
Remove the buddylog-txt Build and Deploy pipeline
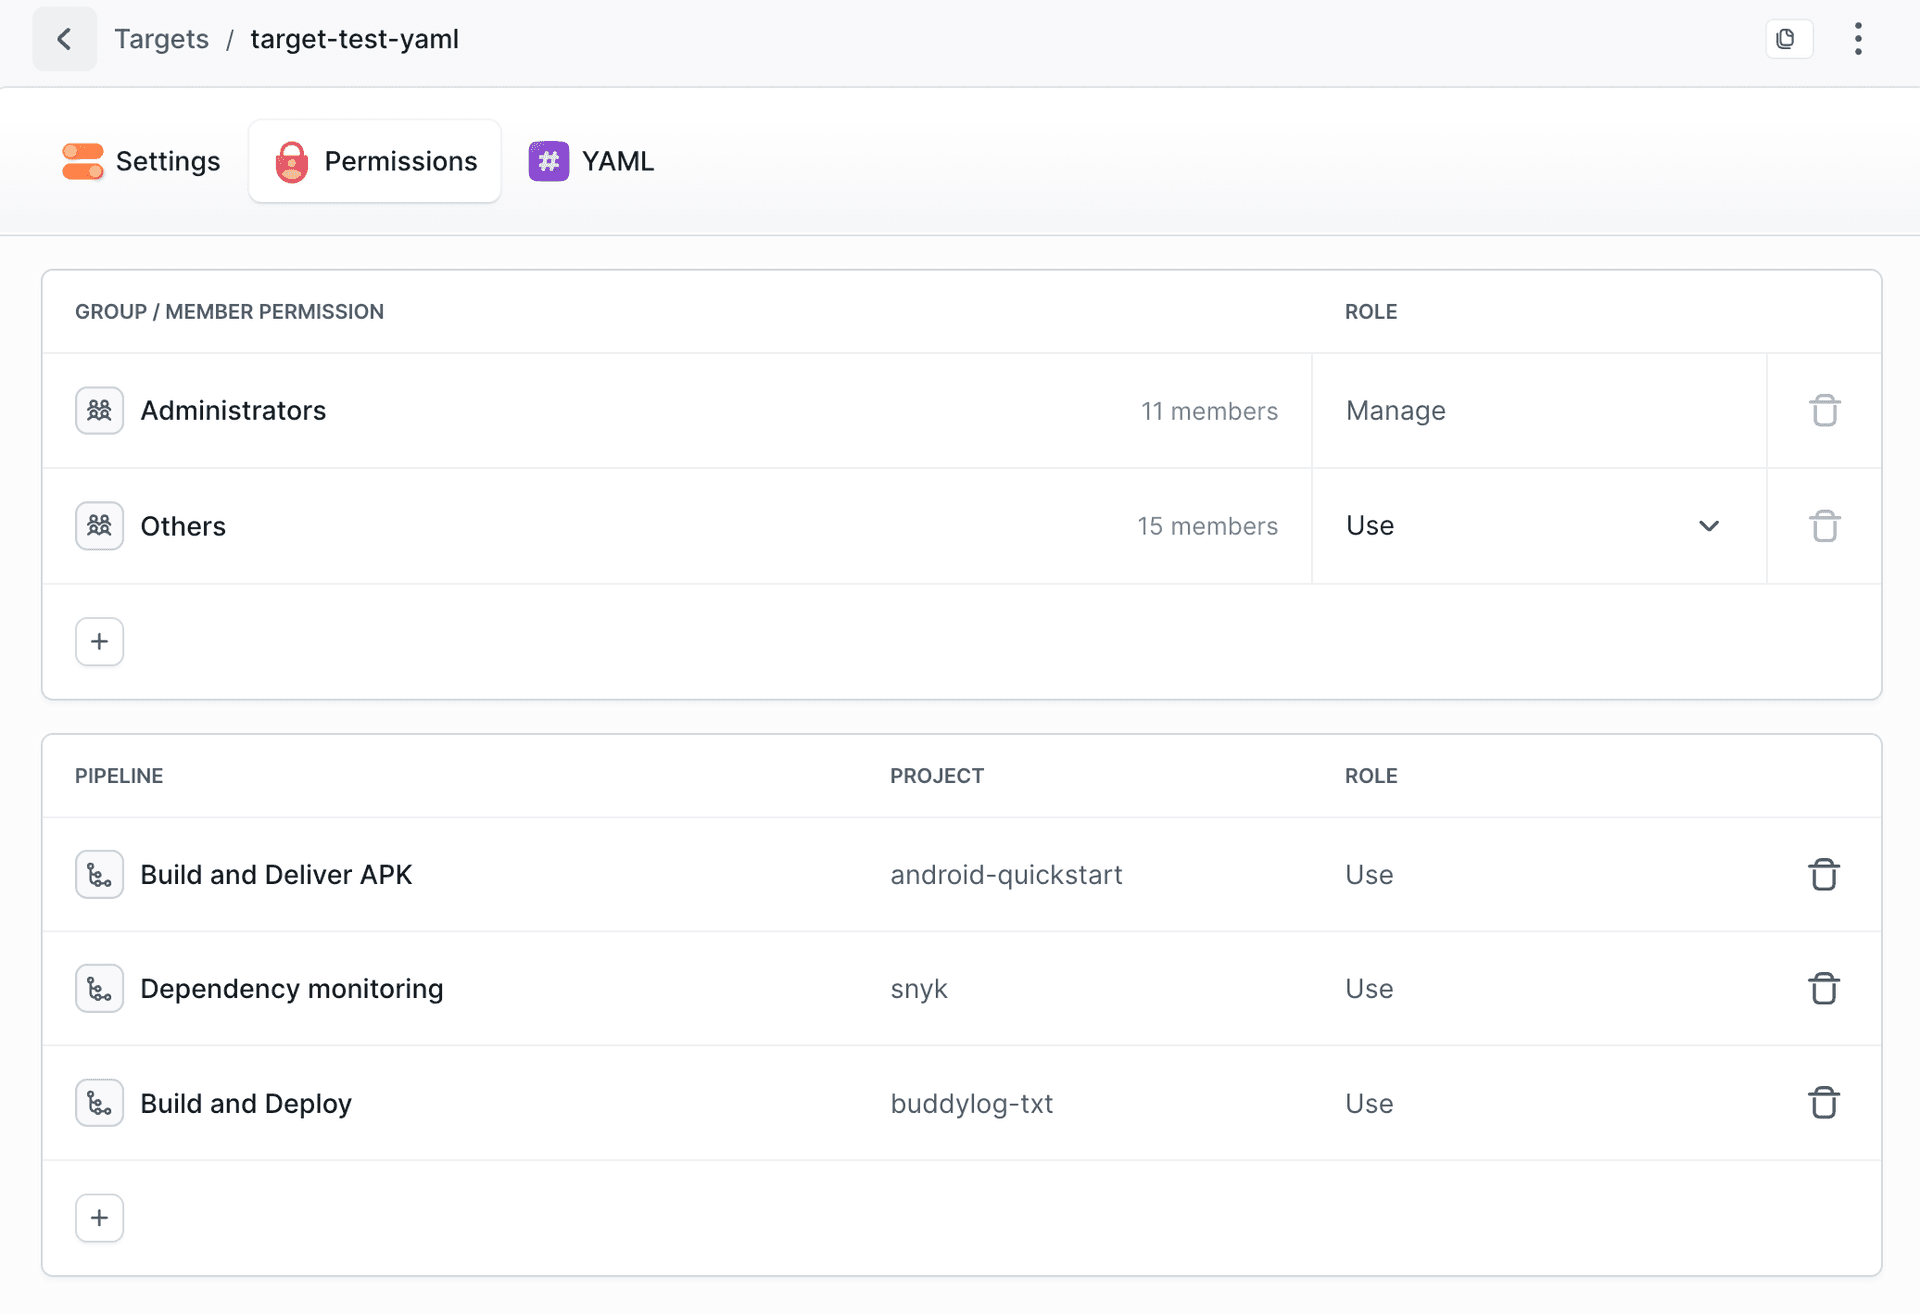[1824, 1102]
